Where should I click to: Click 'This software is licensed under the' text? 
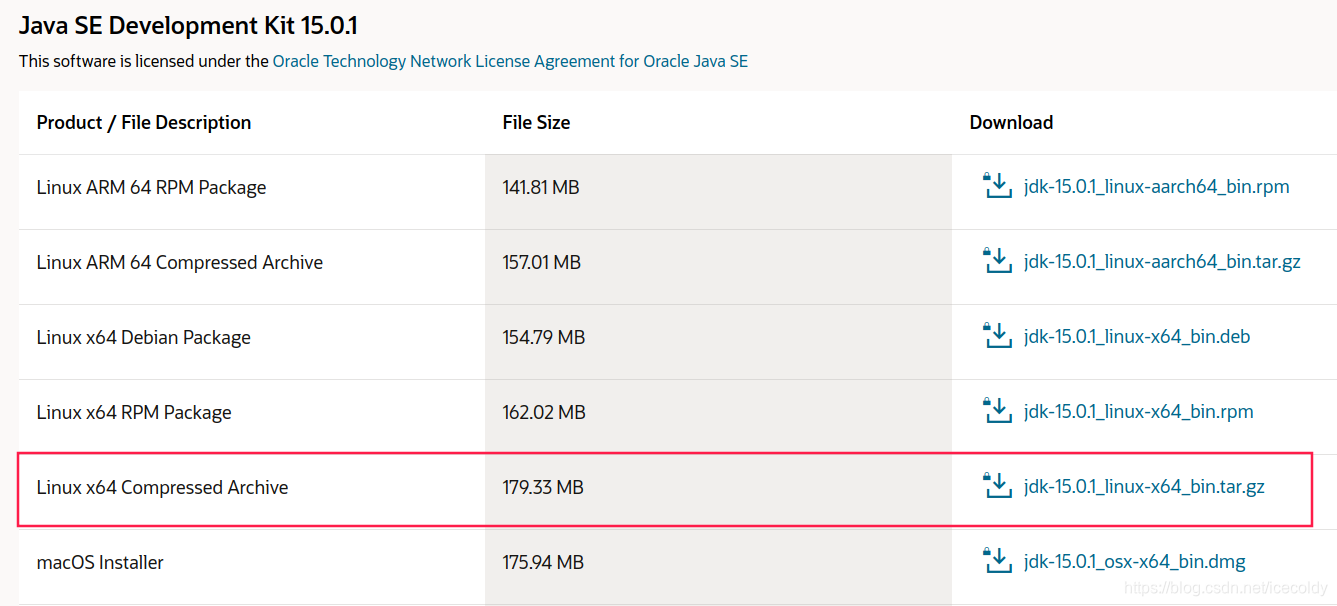click(x=144, y=61)
